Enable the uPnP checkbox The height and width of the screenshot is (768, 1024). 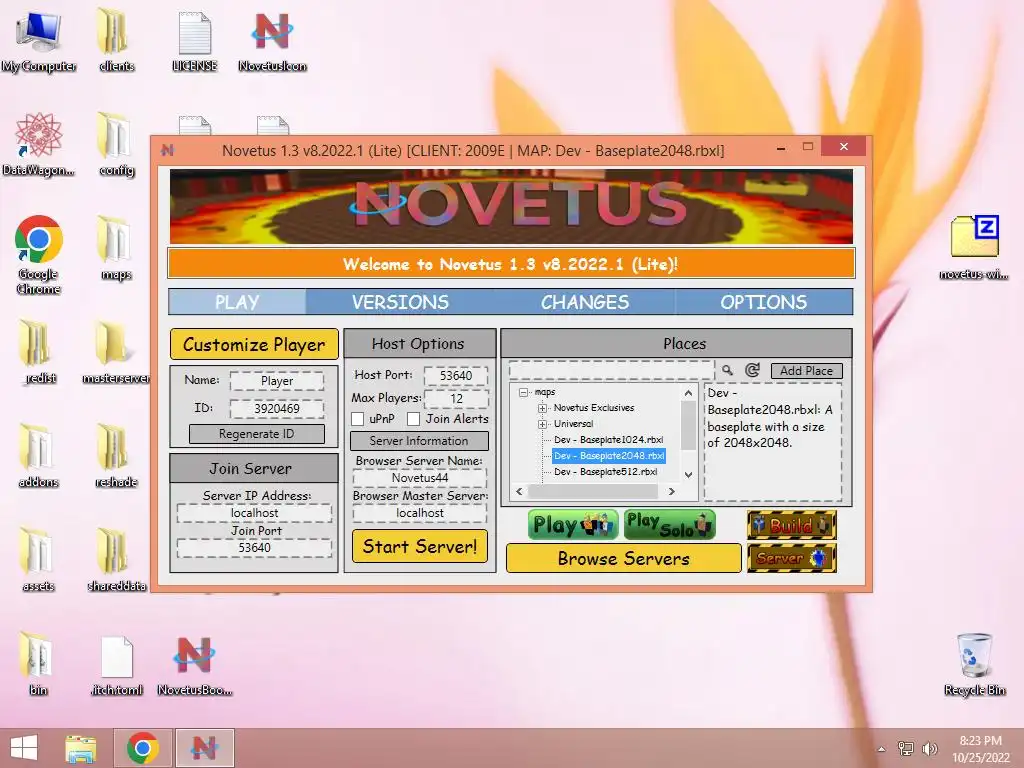click(x=357, y=419)
